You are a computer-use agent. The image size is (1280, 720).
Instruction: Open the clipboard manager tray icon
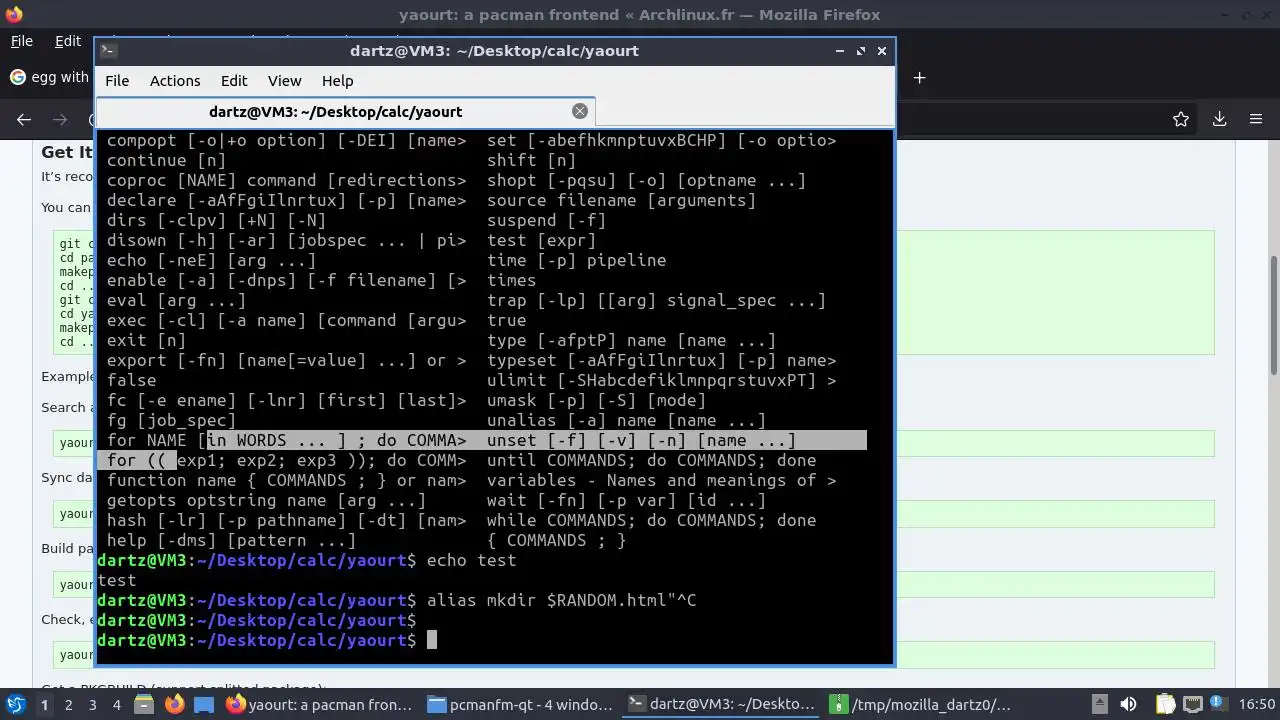[1165, 705]
